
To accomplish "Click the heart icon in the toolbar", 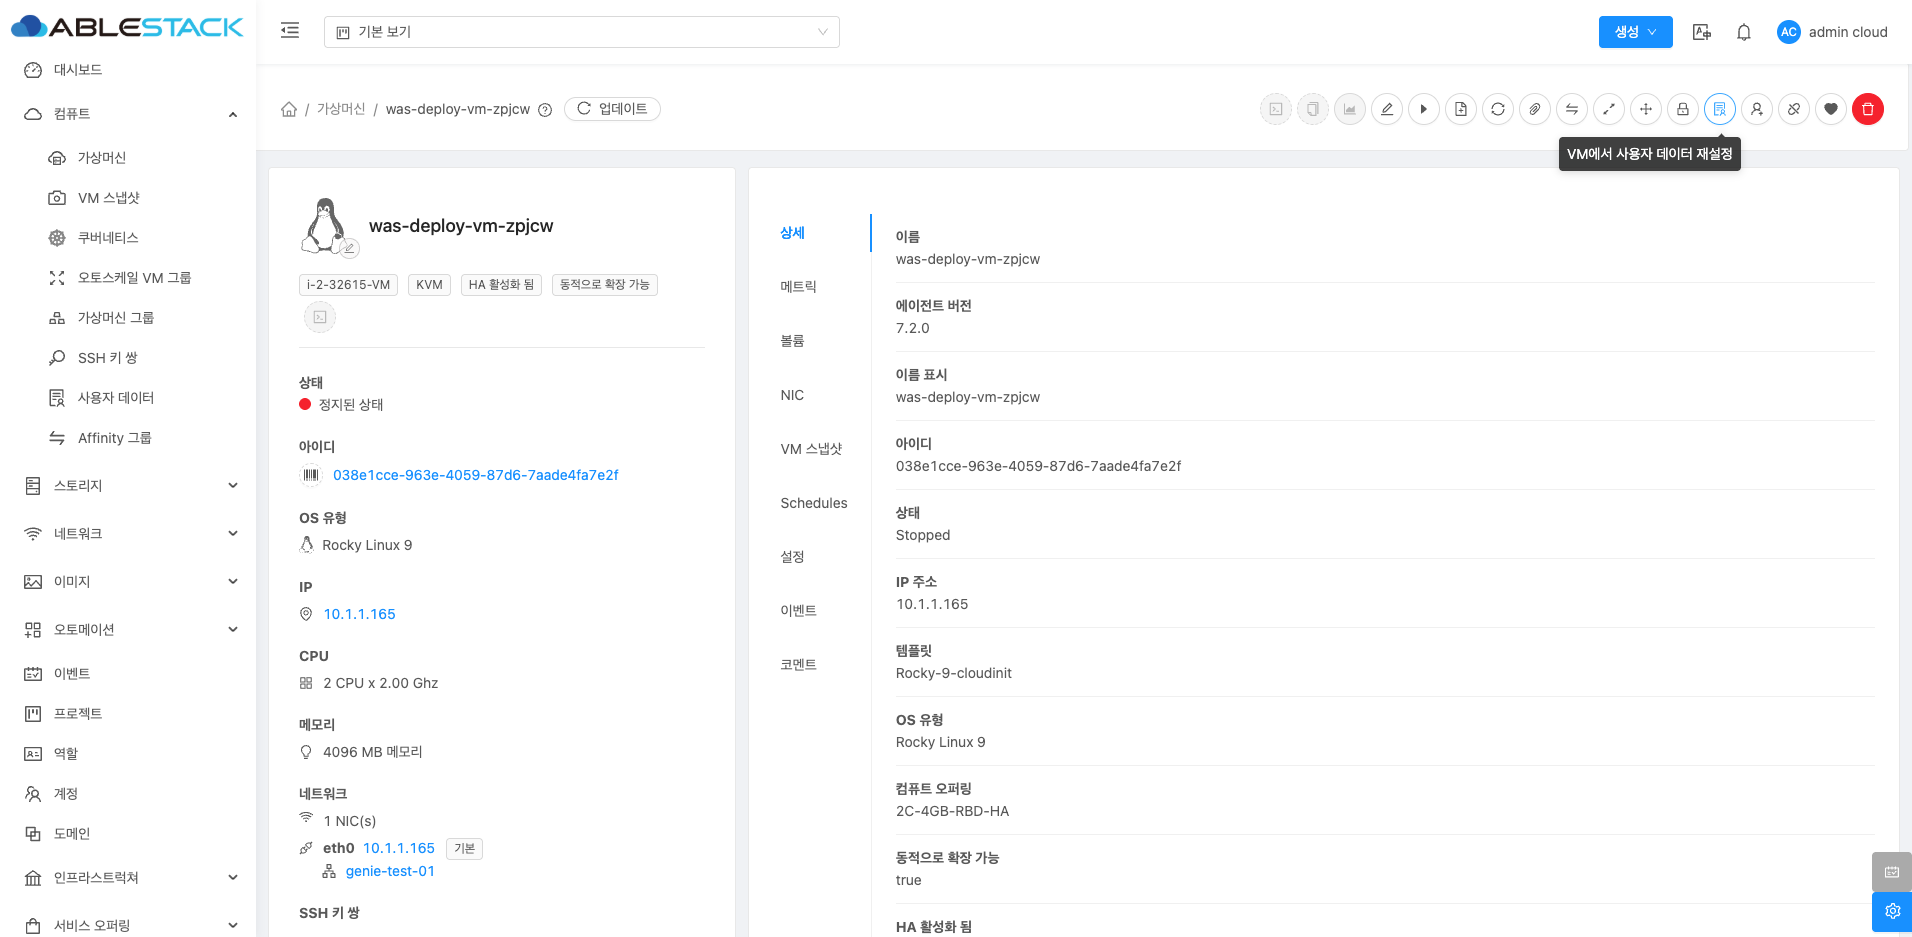I will [1831, 109].
